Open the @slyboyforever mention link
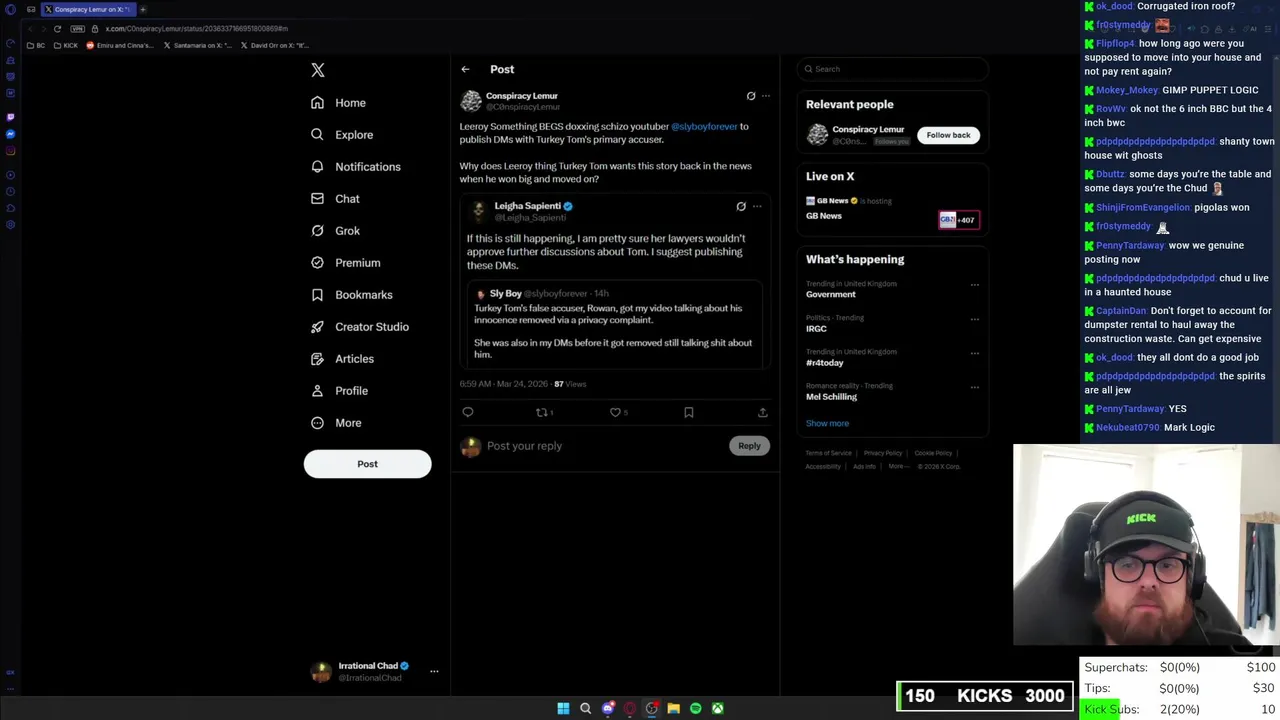1280x720 pixels. pos(704,127)
